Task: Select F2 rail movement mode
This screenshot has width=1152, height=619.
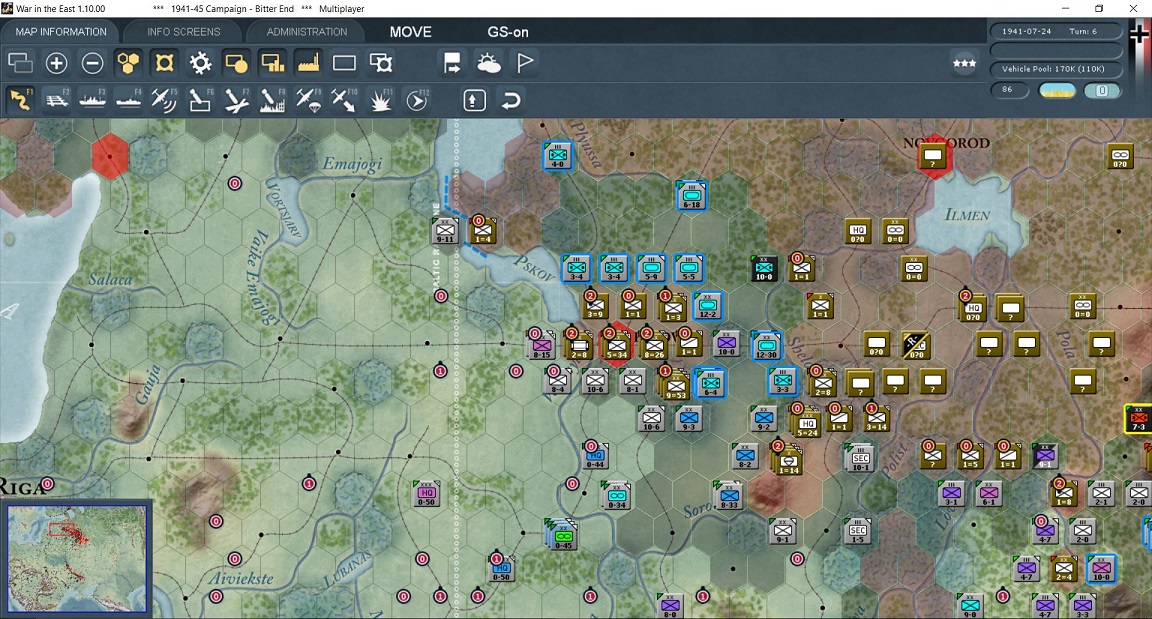Action: (56, 100)
